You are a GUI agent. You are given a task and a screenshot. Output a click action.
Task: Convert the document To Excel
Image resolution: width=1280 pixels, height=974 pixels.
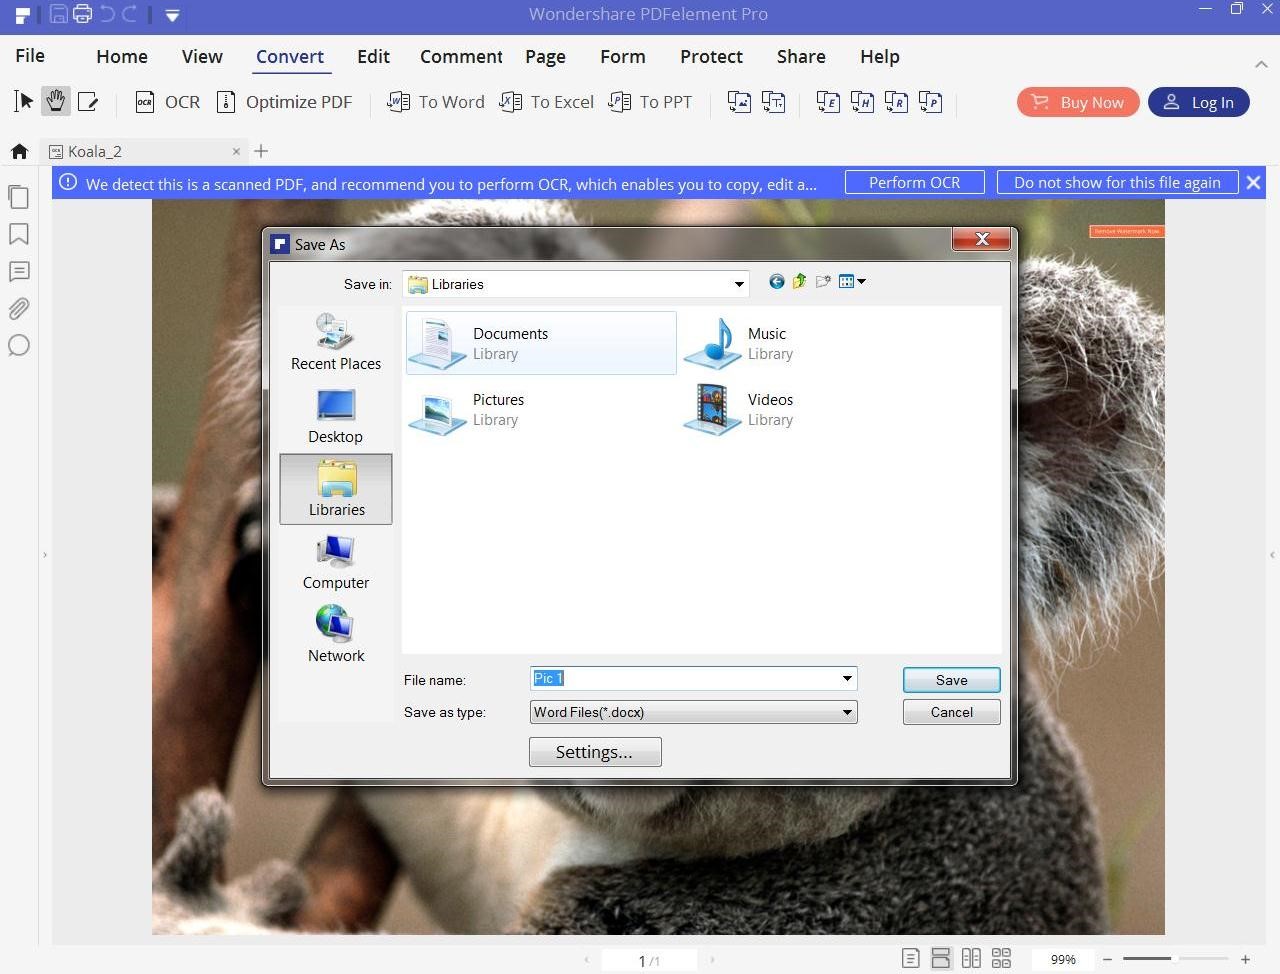click(x=547, y=102)
